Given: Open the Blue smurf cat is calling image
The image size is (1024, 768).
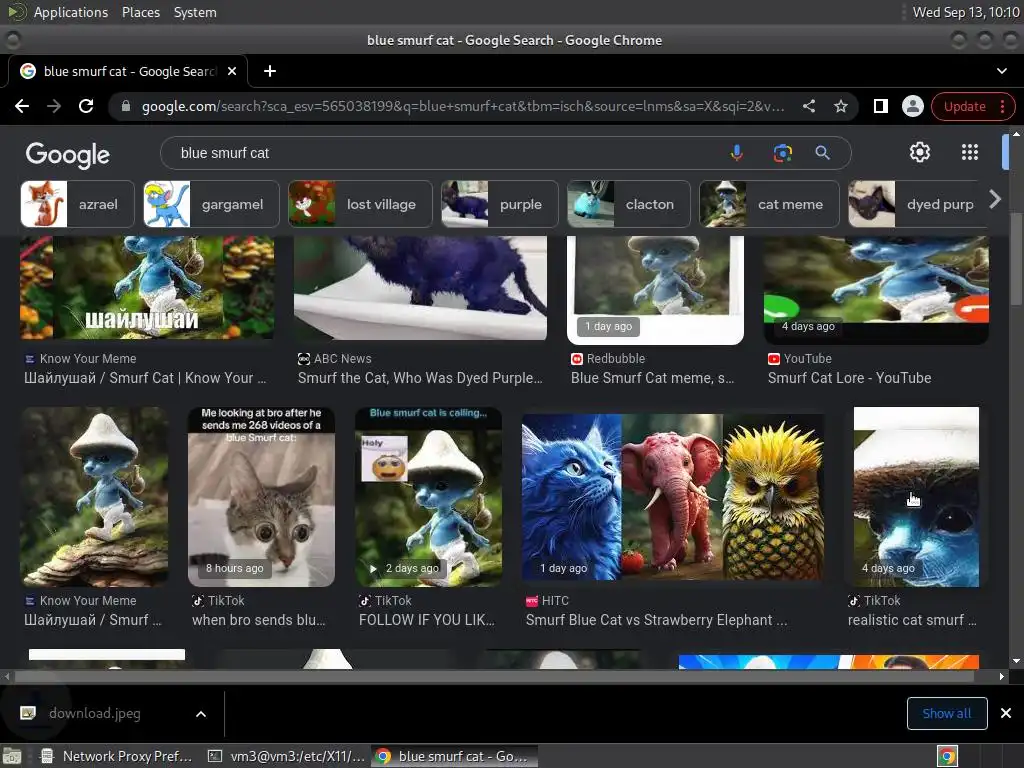Looking at the screenshot, I should (x=428, y=496).
